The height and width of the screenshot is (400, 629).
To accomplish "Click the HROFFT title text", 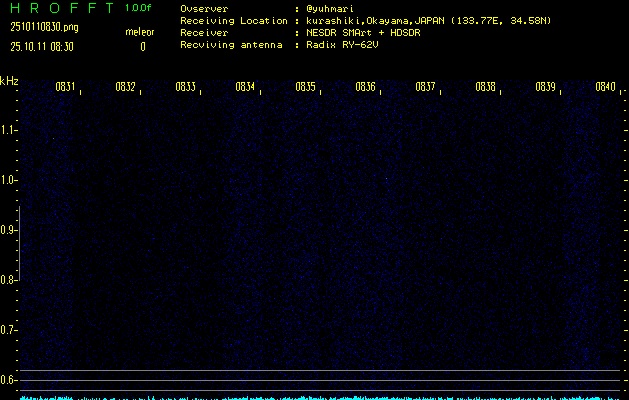I will pos(61,8).
